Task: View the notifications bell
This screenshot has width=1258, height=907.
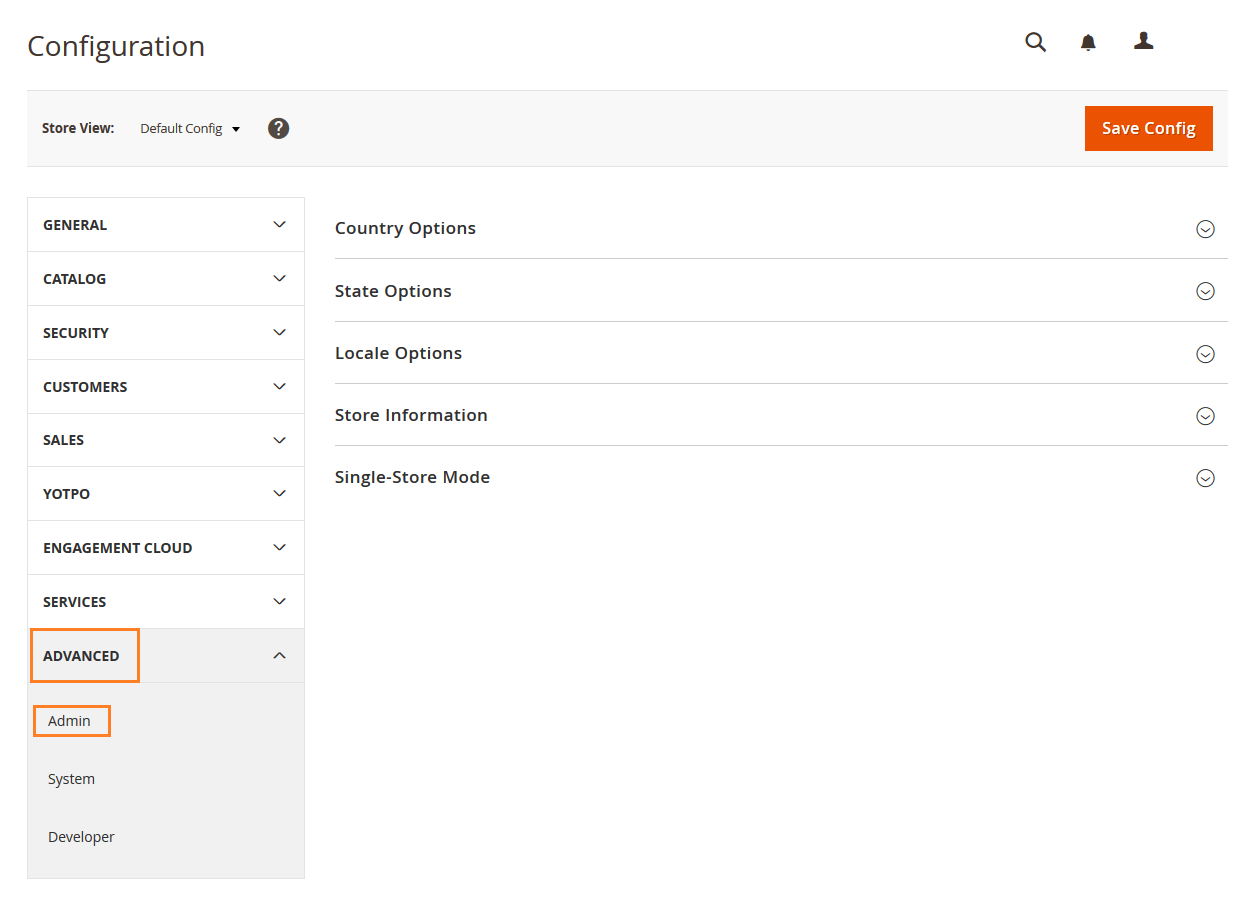Action: [x=1088, y=42]
